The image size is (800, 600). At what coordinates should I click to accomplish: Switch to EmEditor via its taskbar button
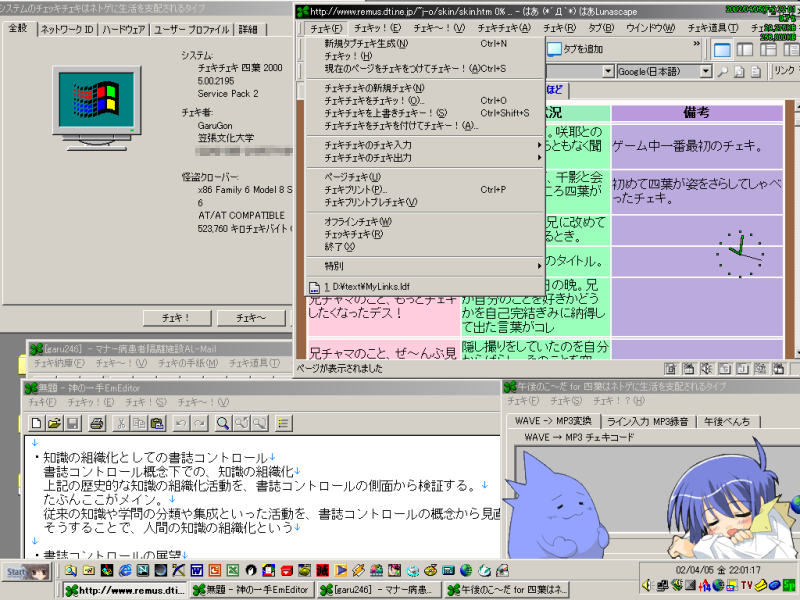click(251, 590)
